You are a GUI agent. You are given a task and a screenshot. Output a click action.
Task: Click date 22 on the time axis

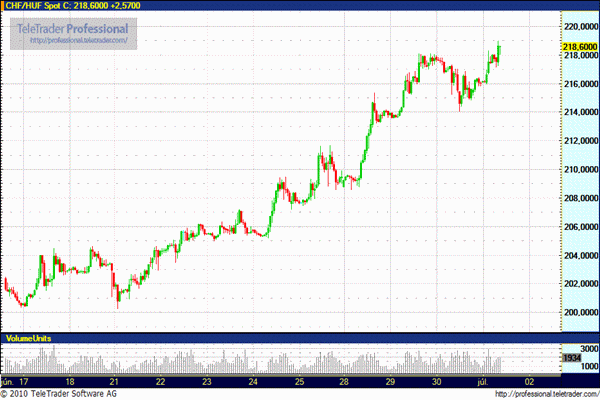pyautogui.click(x=160, y=382)
